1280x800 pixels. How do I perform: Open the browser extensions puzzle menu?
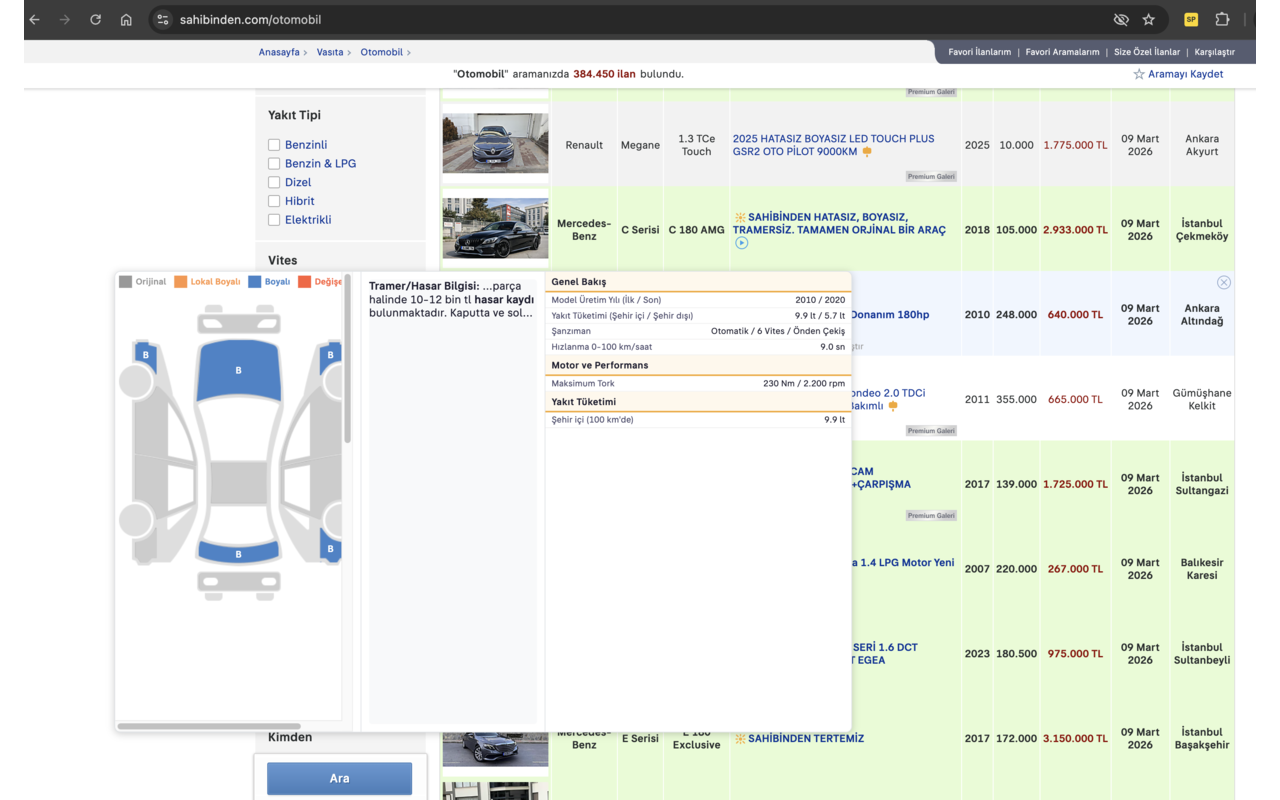(1222, 20)
